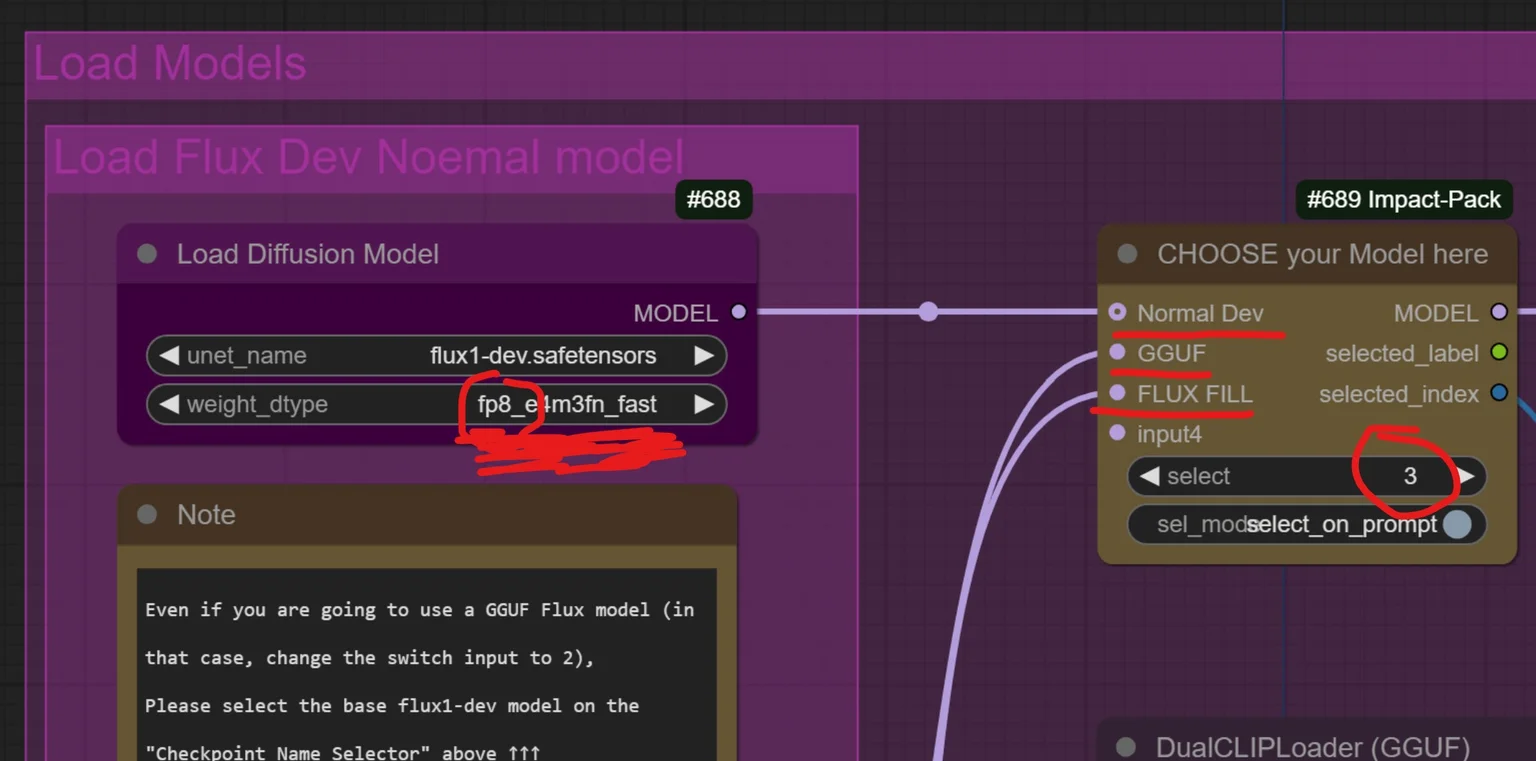Viewport: 1536px width, 761px height.
Task: Click inside the Note text area
Action: 427,664
